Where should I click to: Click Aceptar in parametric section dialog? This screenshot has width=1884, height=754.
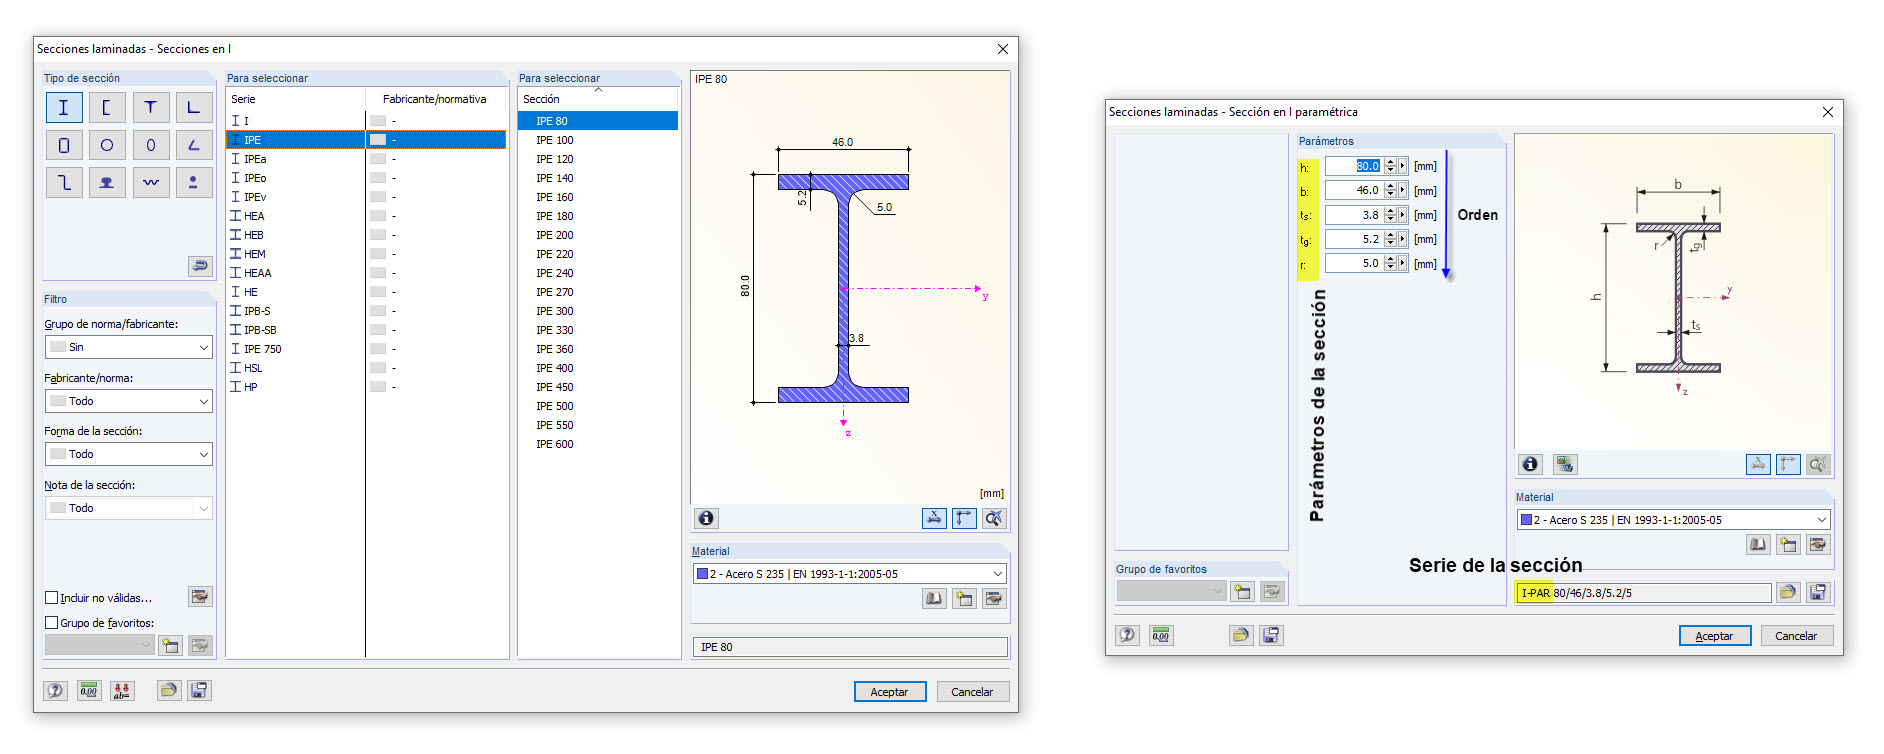(x=1715, y=636)
